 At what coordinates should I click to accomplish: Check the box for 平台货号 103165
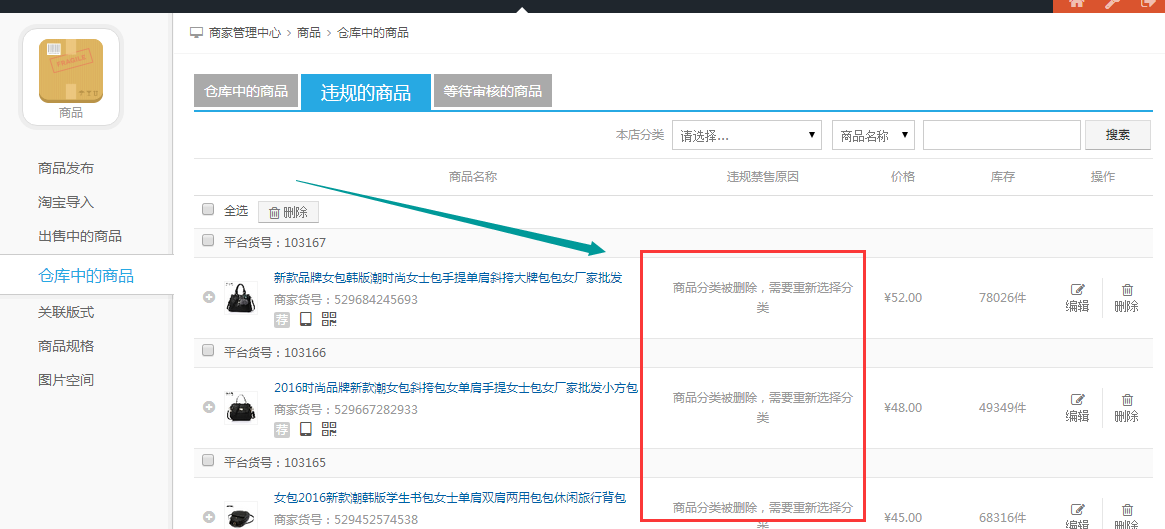click(208, 461)
